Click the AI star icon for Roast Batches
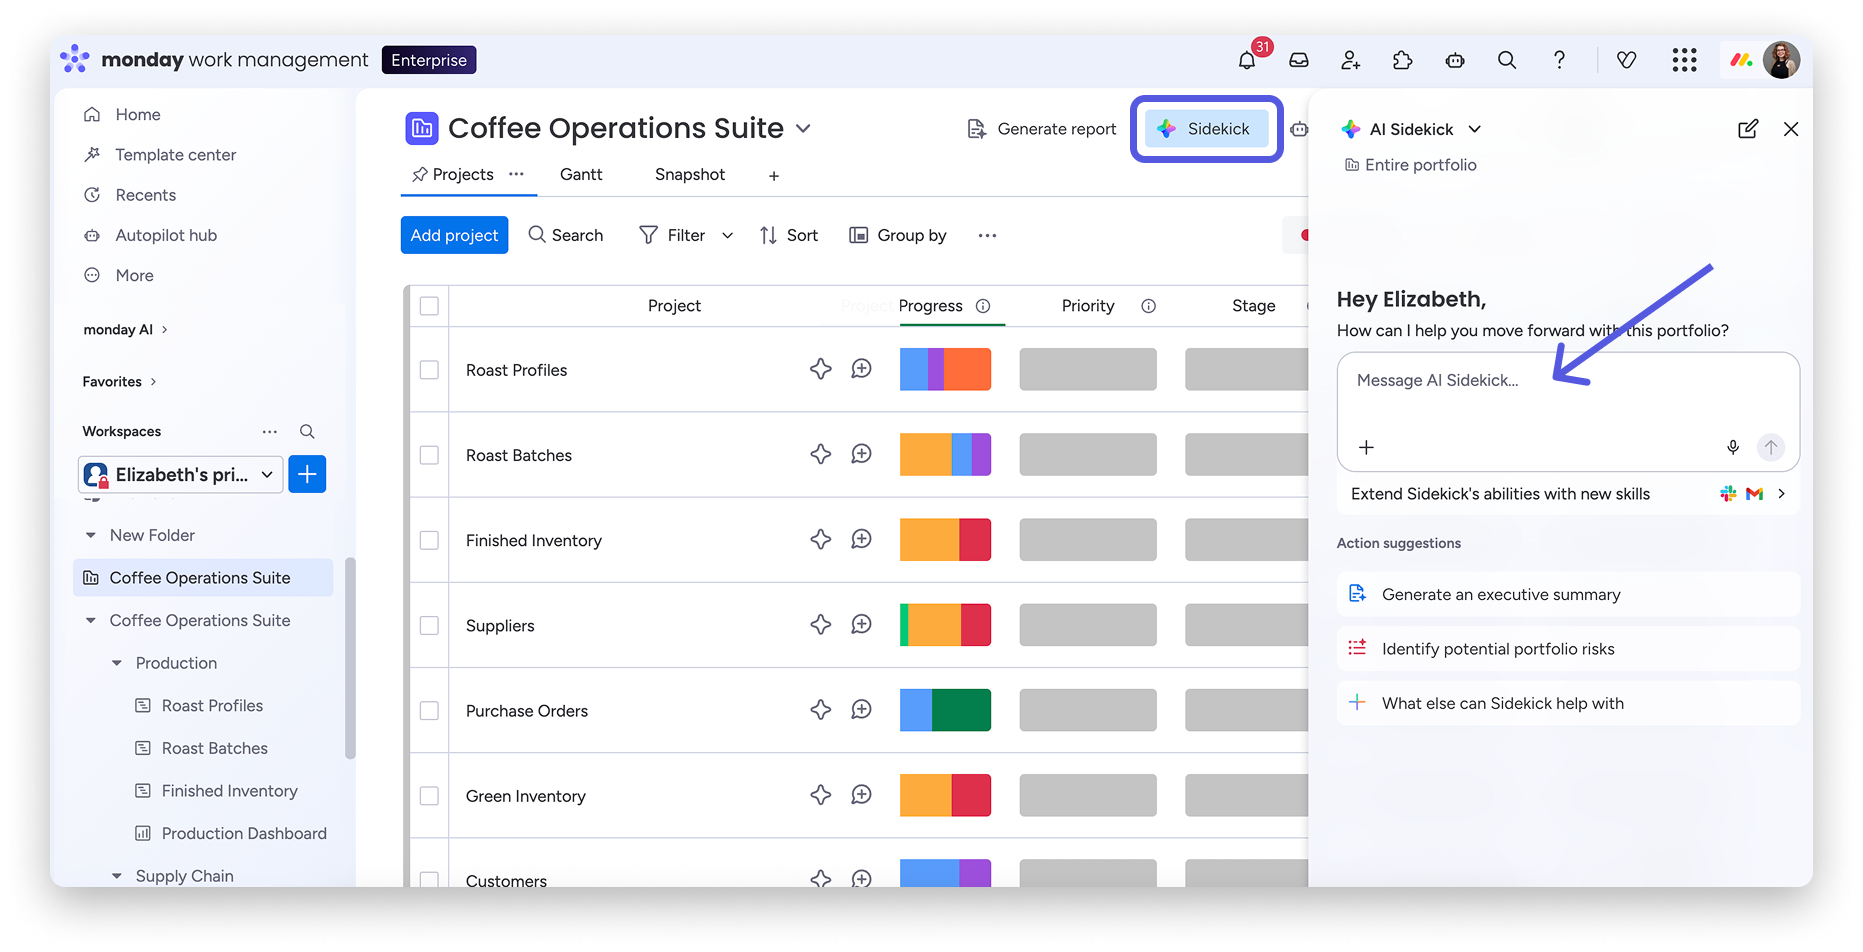The image size is (1863, 952). [821, 454]
